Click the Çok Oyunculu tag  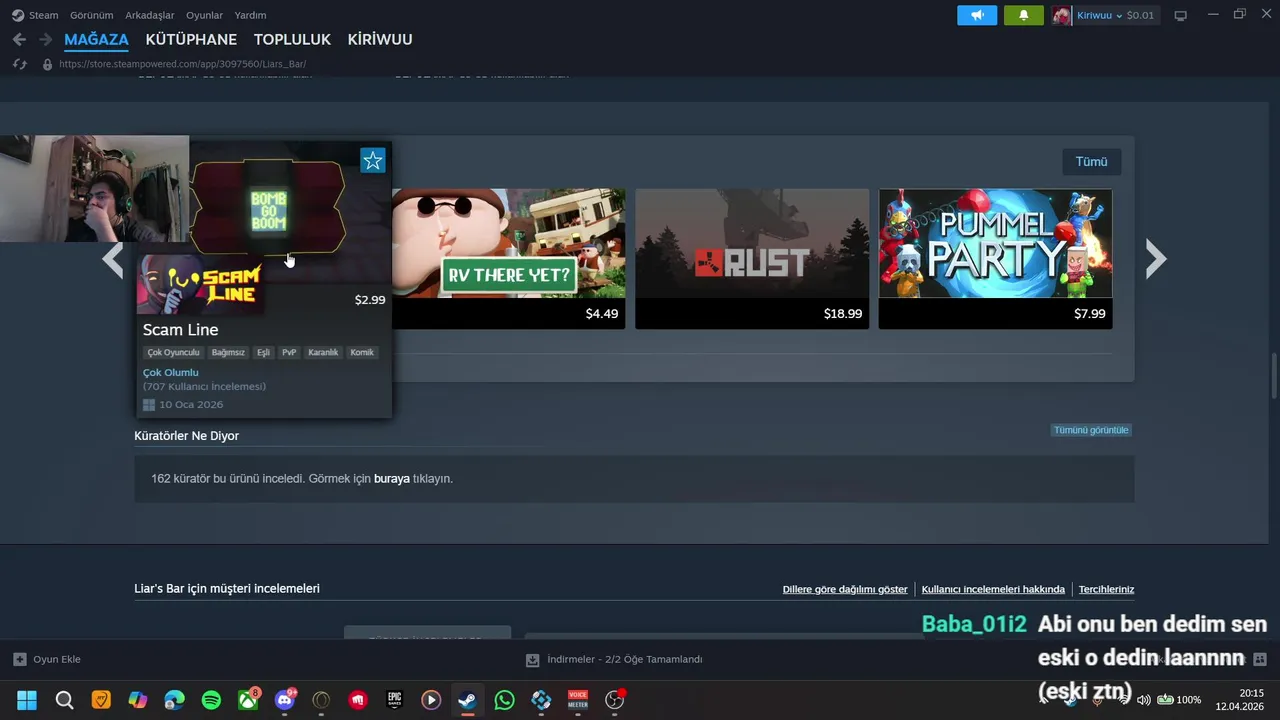click(174, 353)
